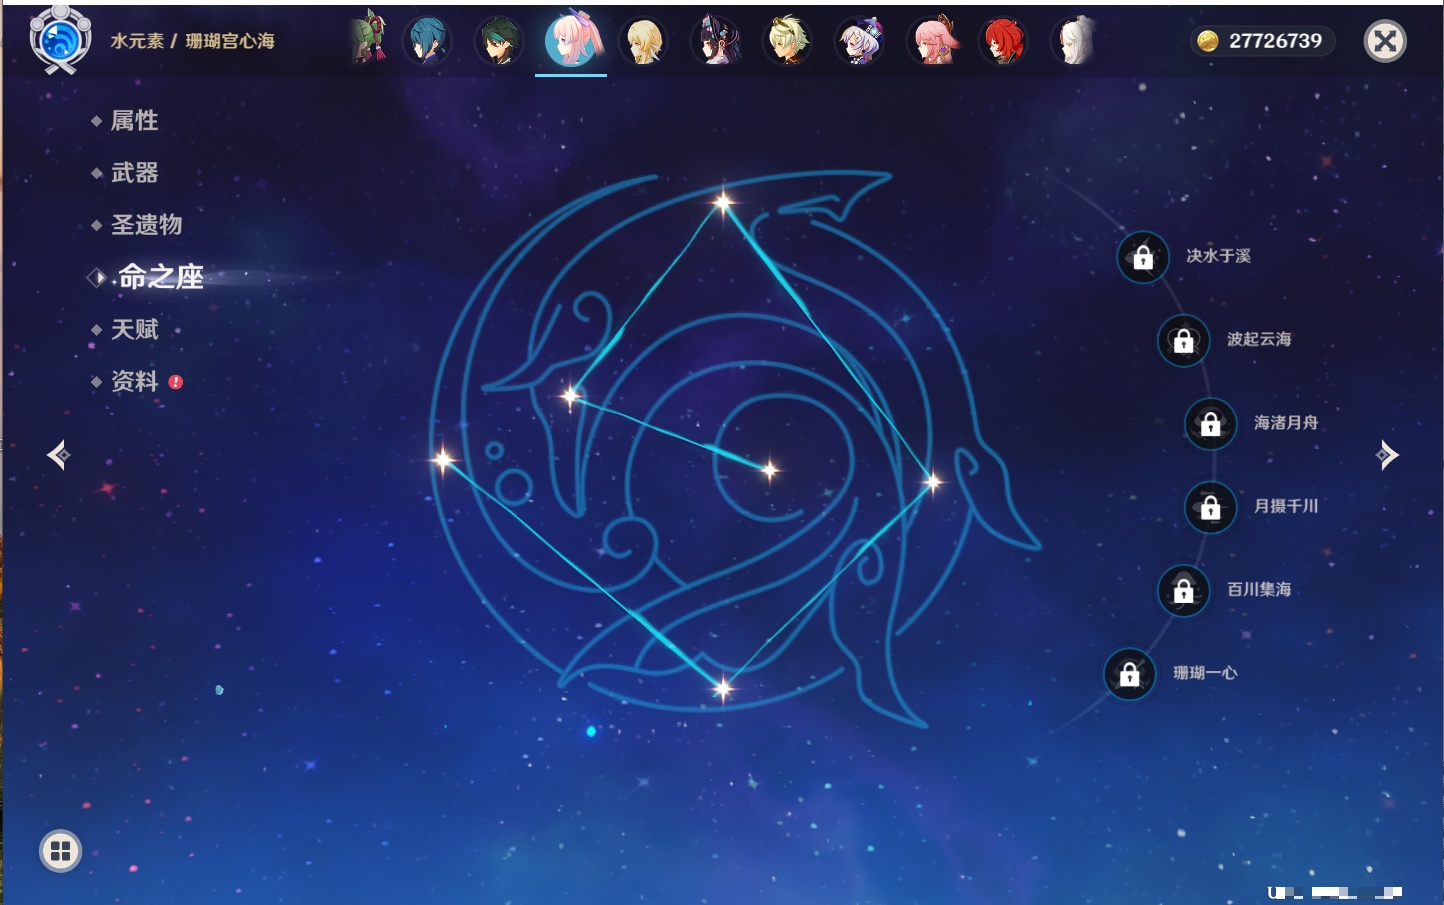This screenshot has width=1444, height=905.
Task: Open the locked constellation 月摄千川
Action: 1210,507
